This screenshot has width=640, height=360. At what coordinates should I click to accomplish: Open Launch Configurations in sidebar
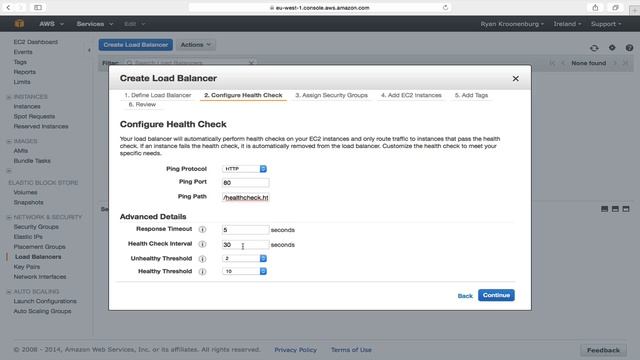pyautogui.click(x=45, y=301)
